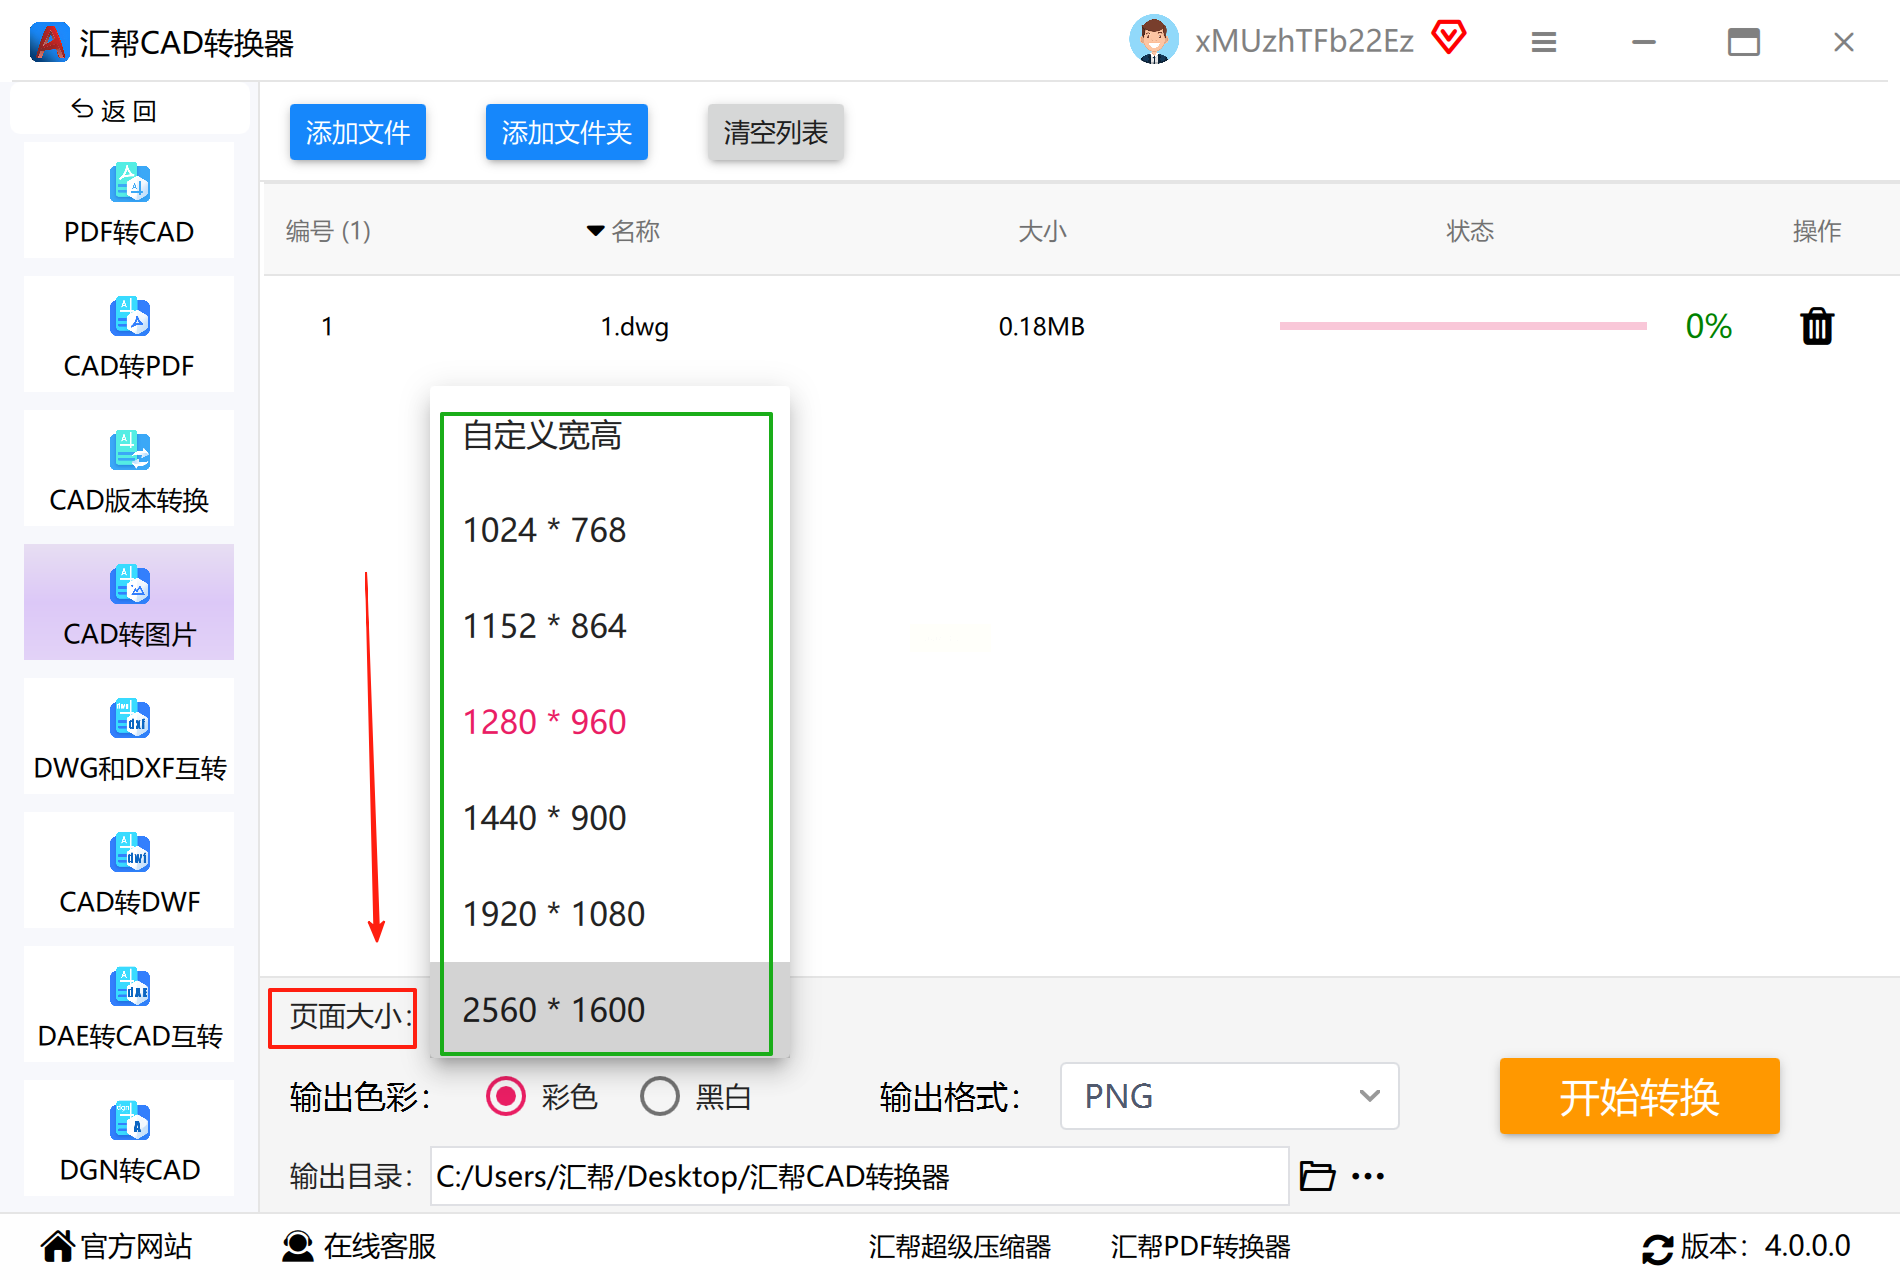Select the CAD转图片 sidebar icon

tap(129, 585)
